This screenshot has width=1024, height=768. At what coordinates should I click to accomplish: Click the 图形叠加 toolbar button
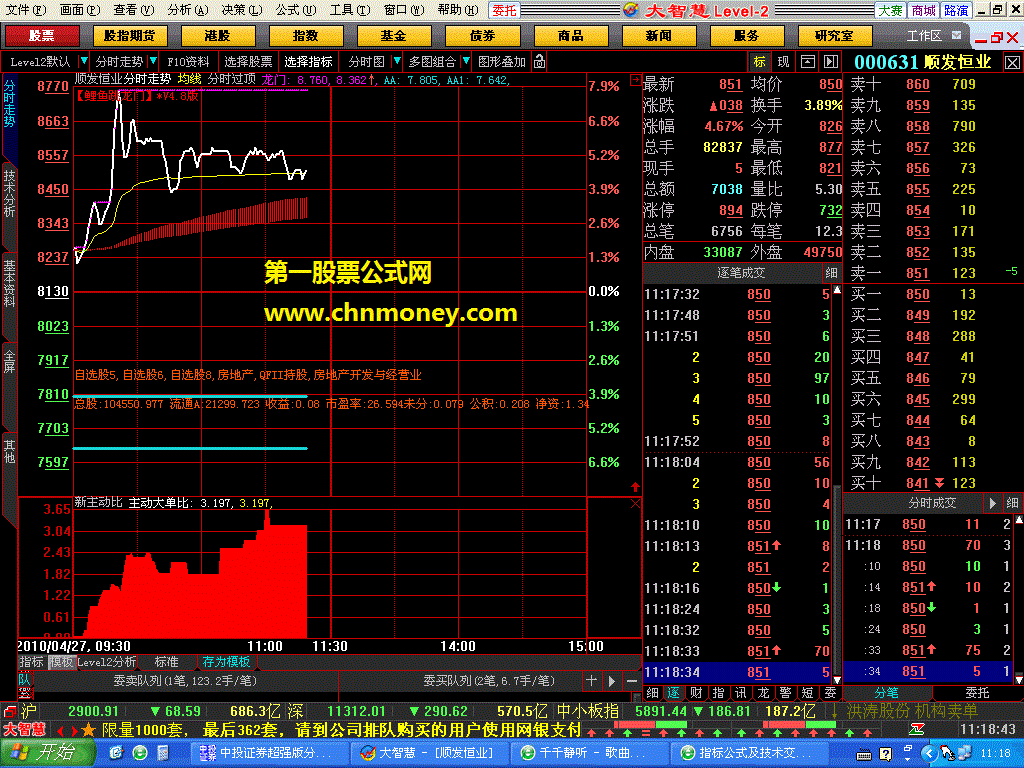pos(502,62)
